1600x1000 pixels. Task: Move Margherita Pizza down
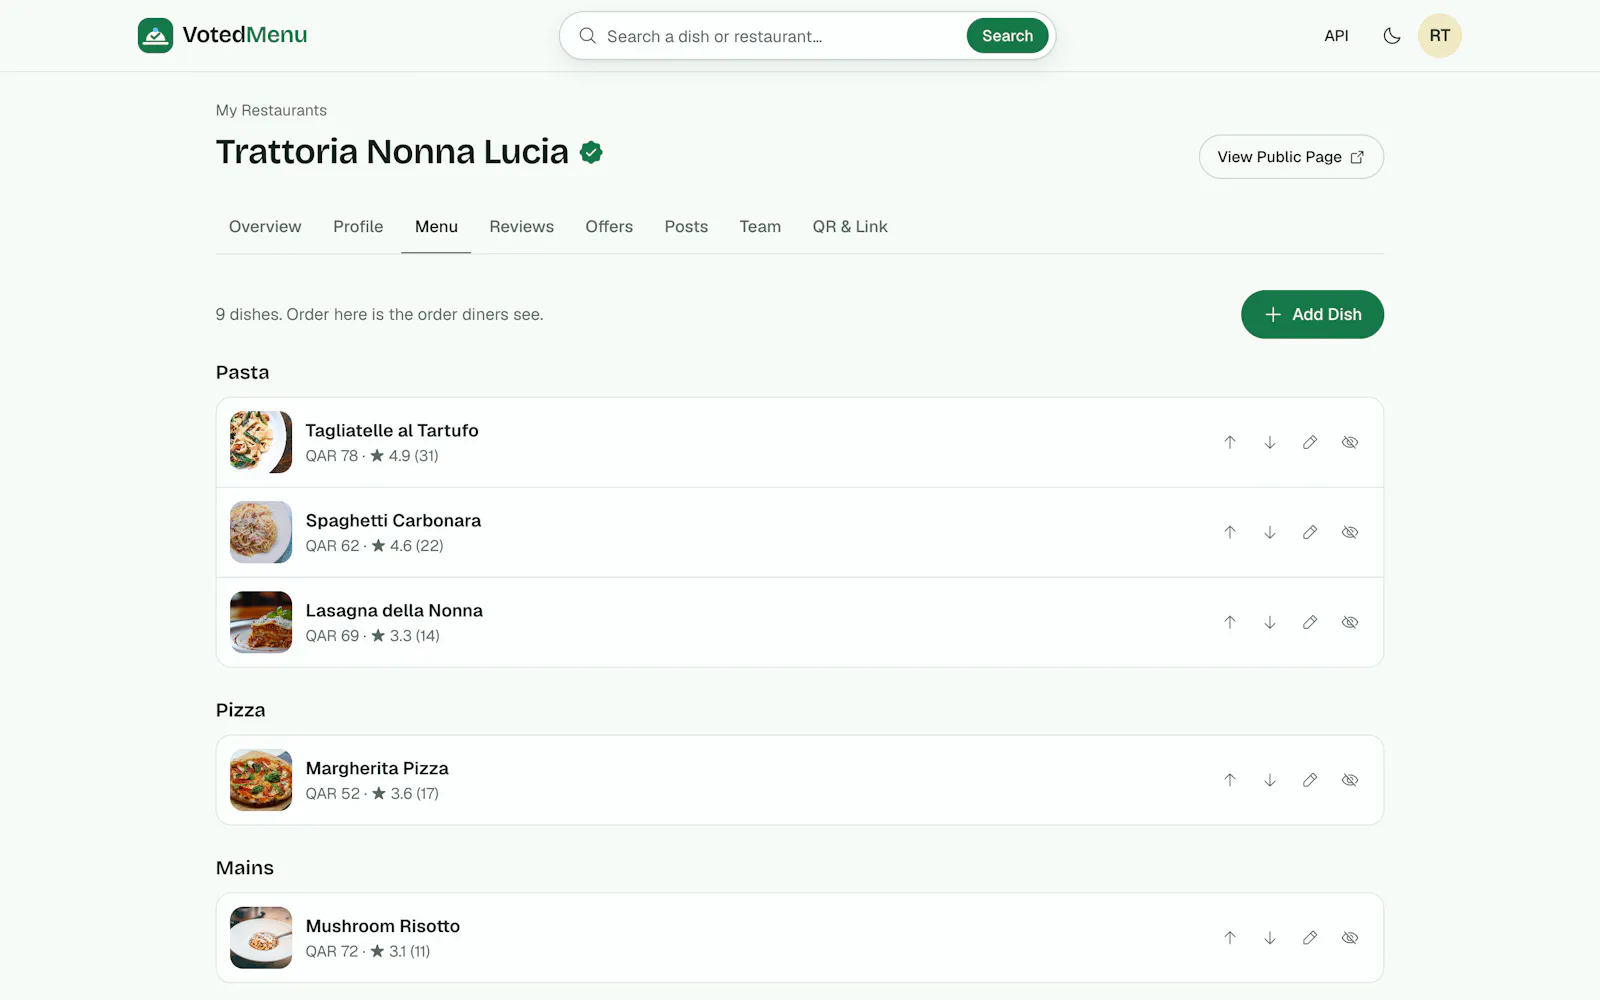pyautogui.click(x=1270, y=780)
